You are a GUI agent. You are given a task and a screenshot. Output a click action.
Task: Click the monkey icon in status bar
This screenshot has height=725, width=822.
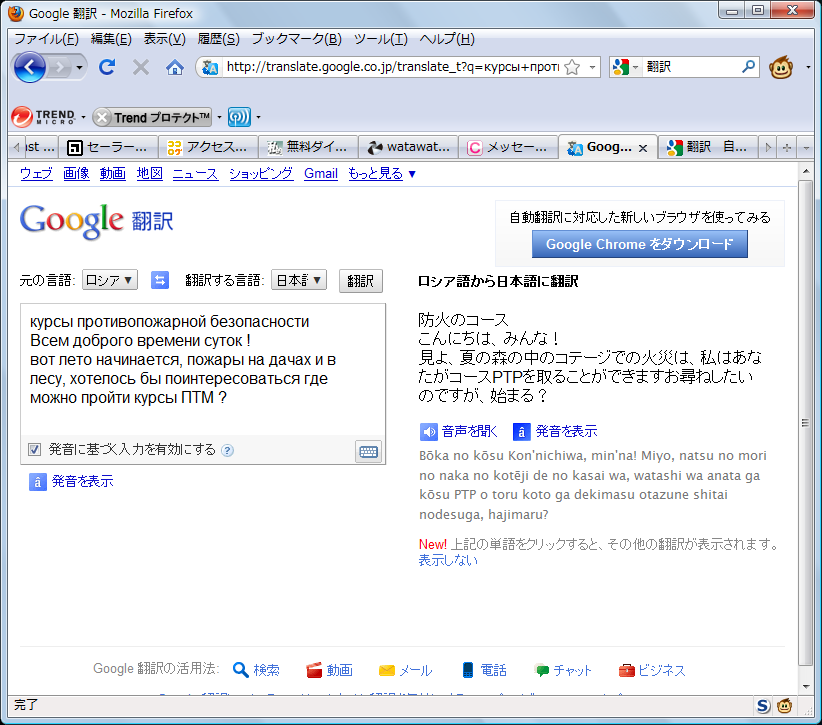[x=784, y=706]
